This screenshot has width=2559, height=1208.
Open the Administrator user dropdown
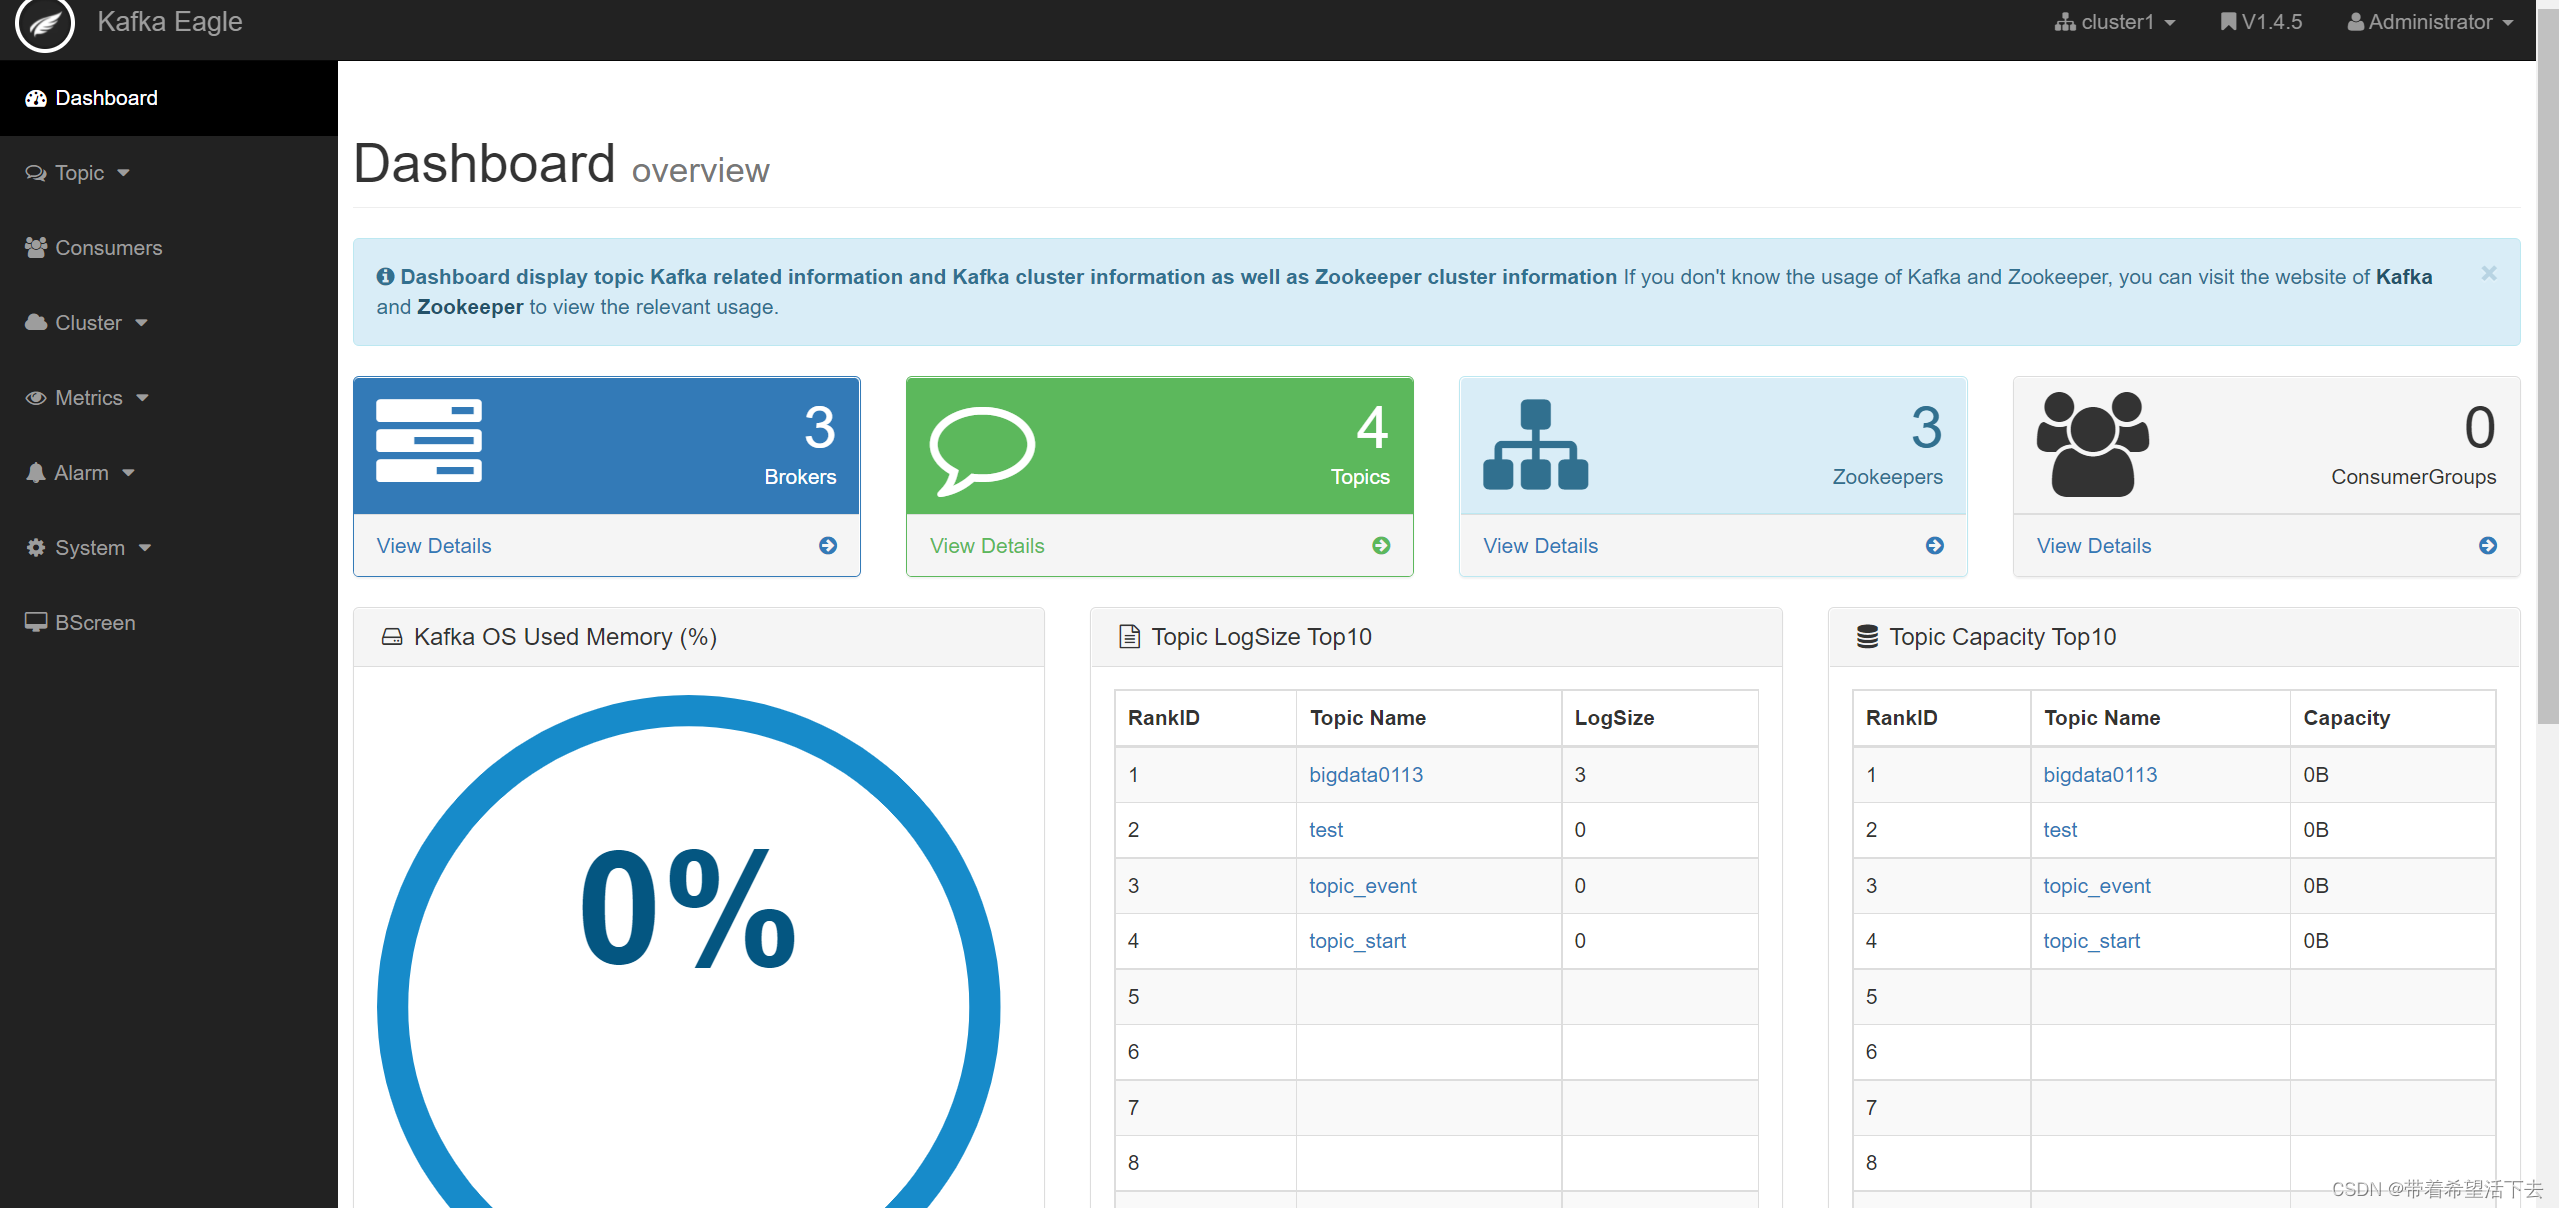(x=2430, y=22)
